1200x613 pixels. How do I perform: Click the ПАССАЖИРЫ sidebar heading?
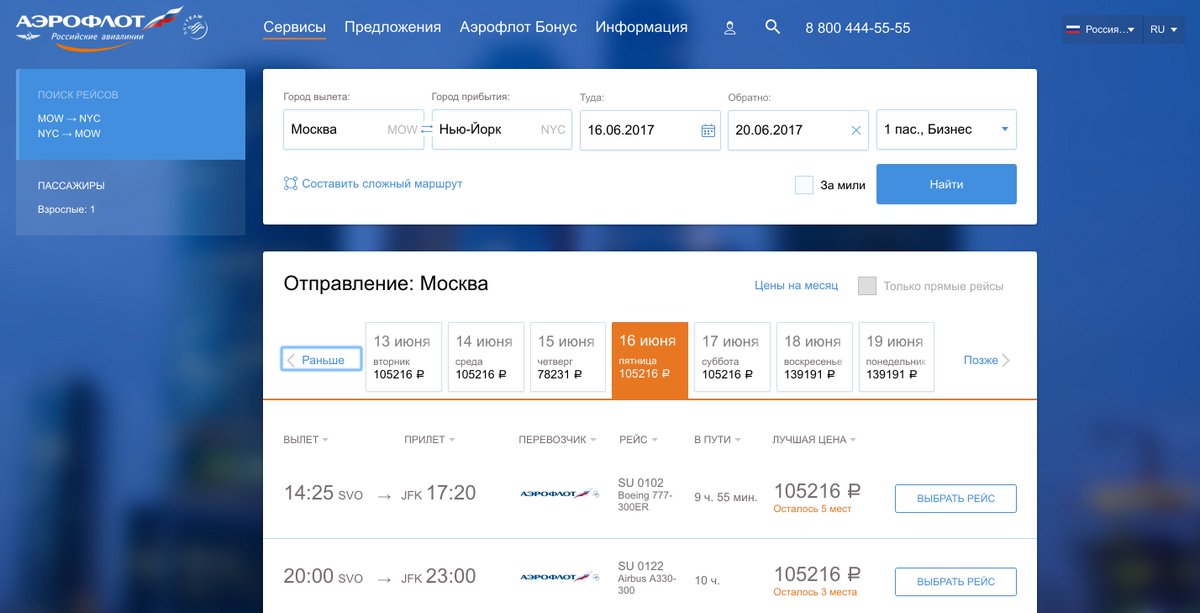[x=71, y=186]
